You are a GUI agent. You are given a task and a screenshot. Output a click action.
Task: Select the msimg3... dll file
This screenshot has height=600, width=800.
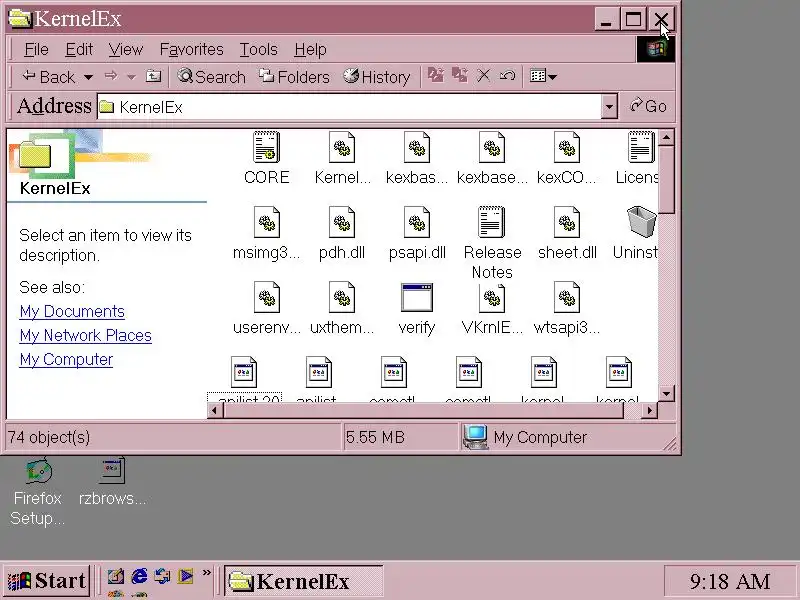pos(267,222)
